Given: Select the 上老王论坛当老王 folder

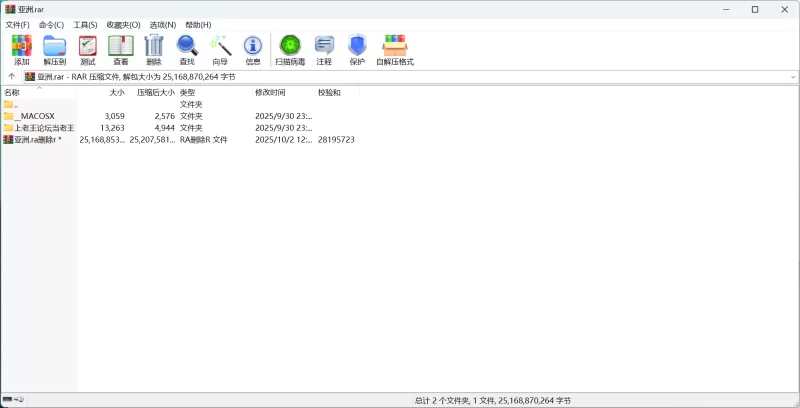Looking at the screenshot, I should 44,128.
